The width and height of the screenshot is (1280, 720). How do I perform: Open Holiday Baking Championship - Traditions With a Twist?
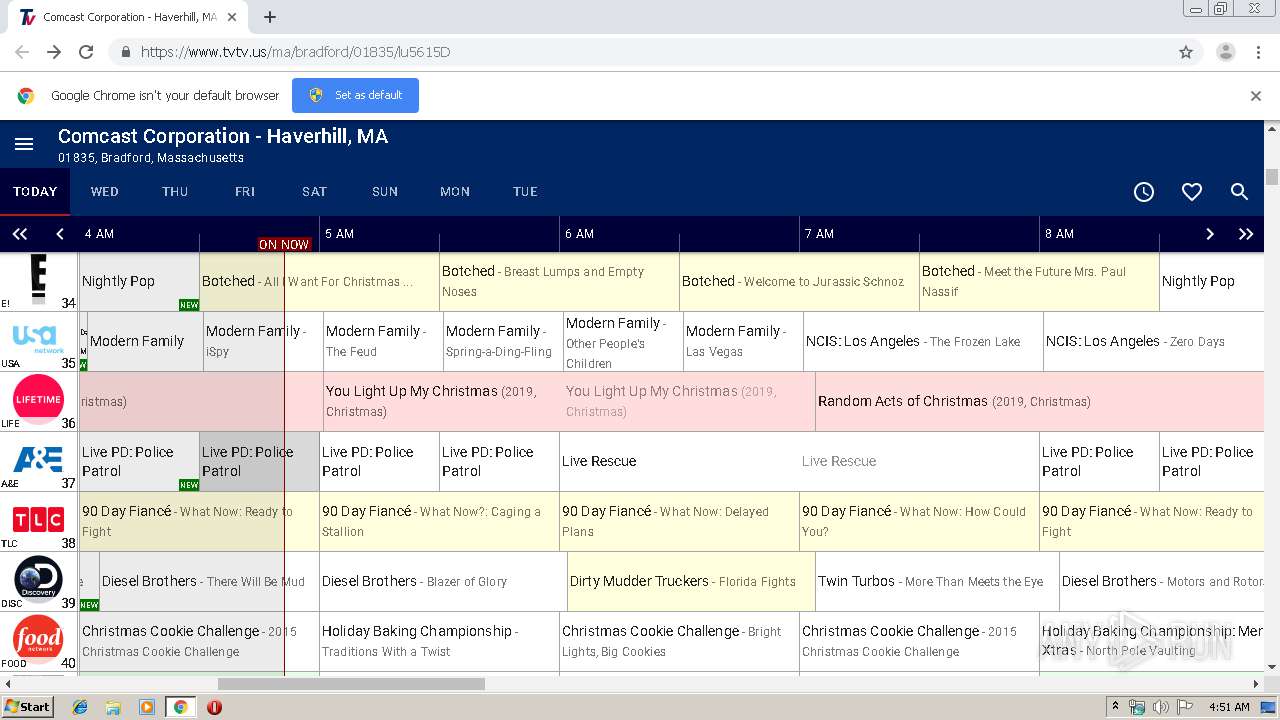point(439,641)
